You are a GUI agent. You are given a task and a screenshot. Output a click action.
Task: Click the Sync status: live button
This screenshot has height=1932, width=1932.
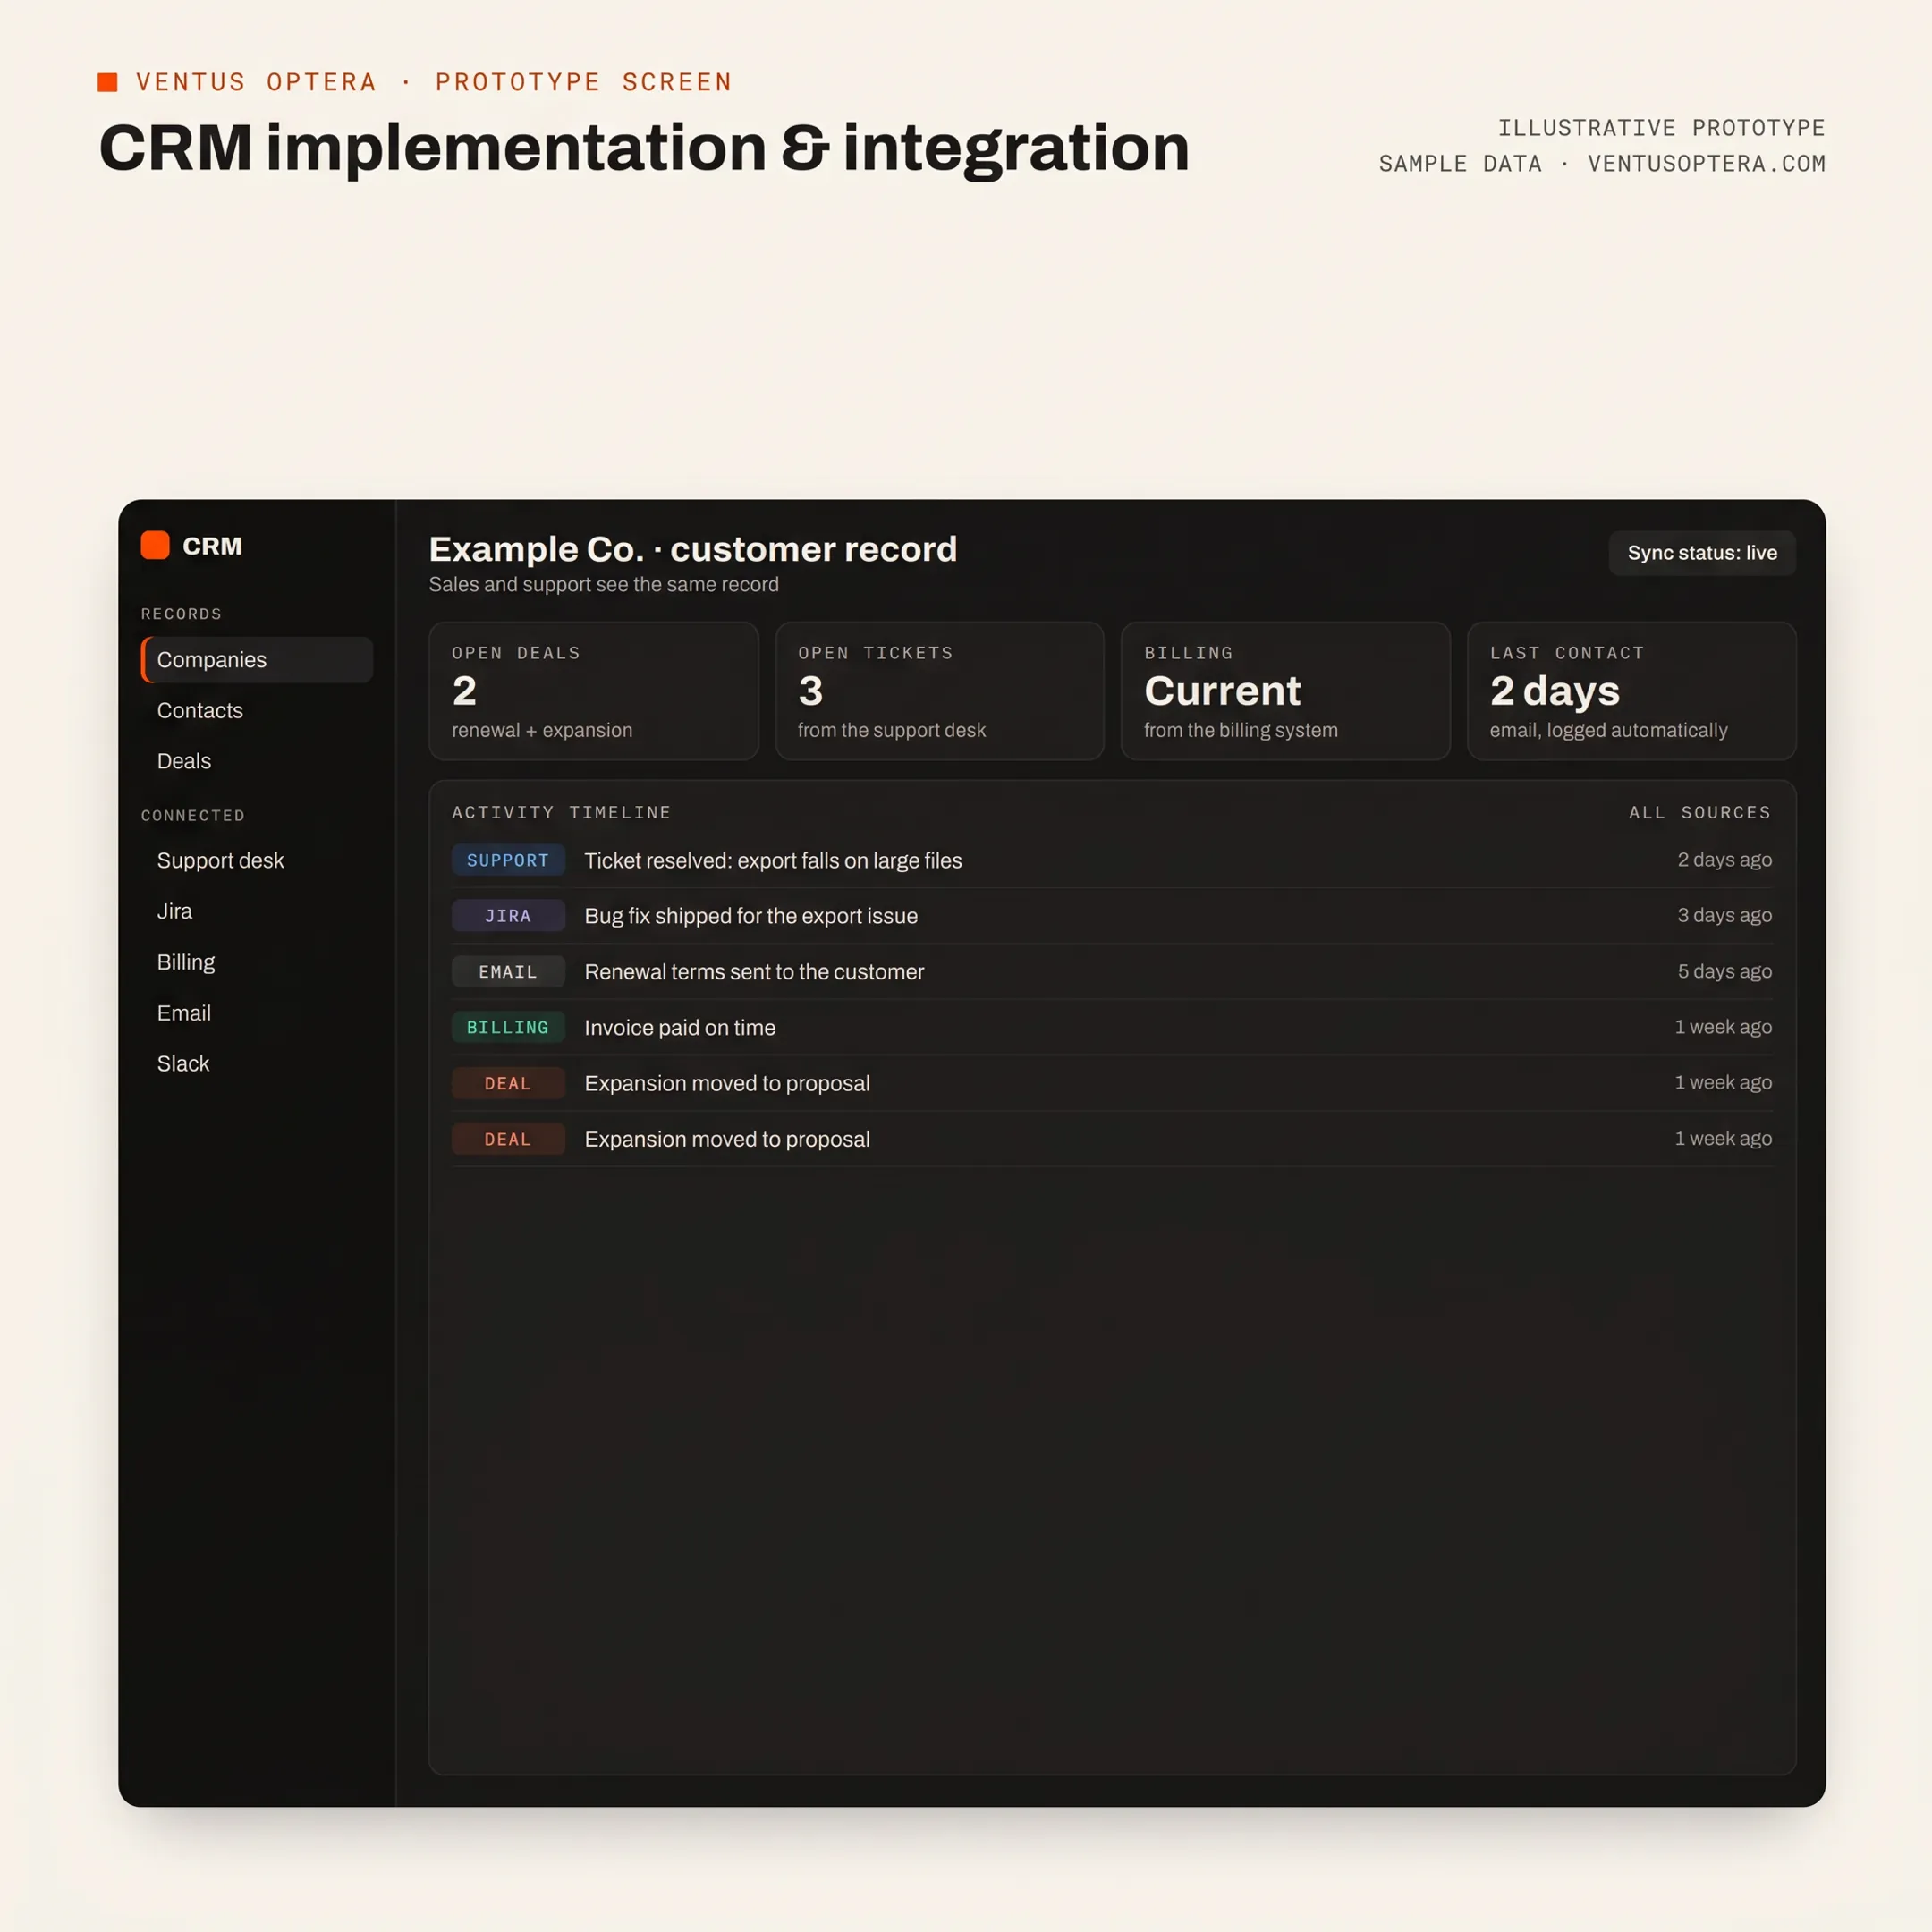tap(1702, 553)
